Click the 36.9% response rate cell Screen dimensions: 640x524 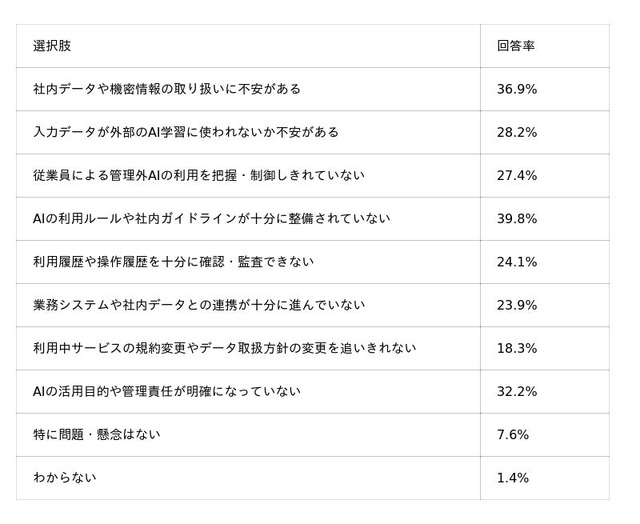(516, 89)
